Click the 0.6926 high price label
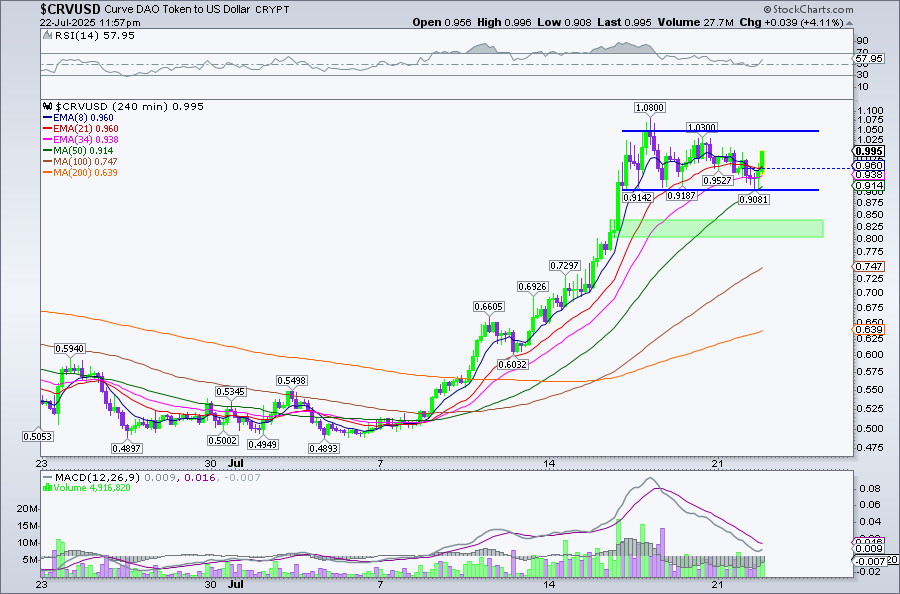 [533, 286]
